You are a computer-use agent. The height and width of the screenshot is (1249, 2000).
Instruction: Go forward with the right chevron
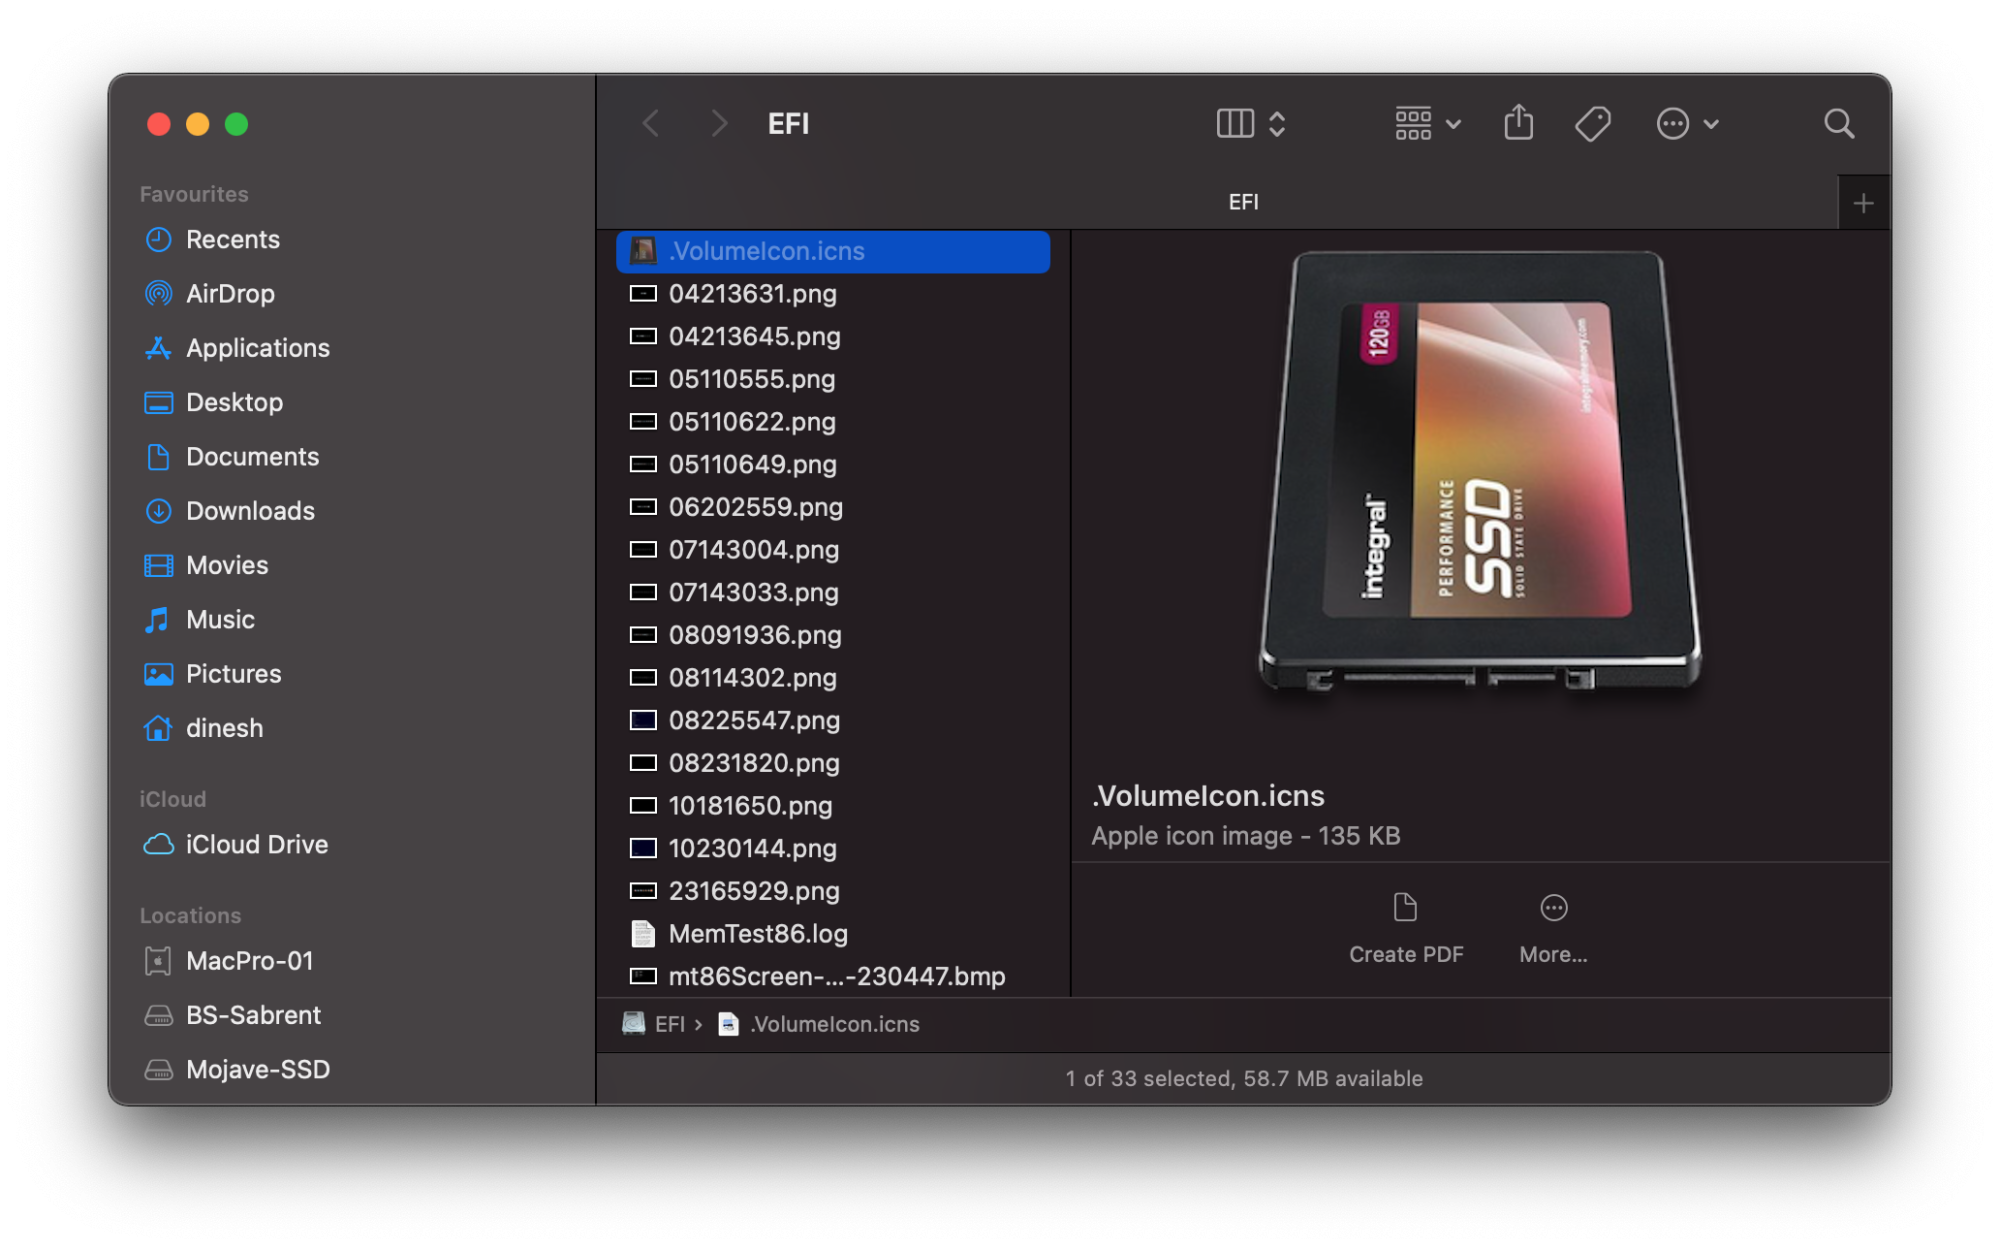coord(718,123)
